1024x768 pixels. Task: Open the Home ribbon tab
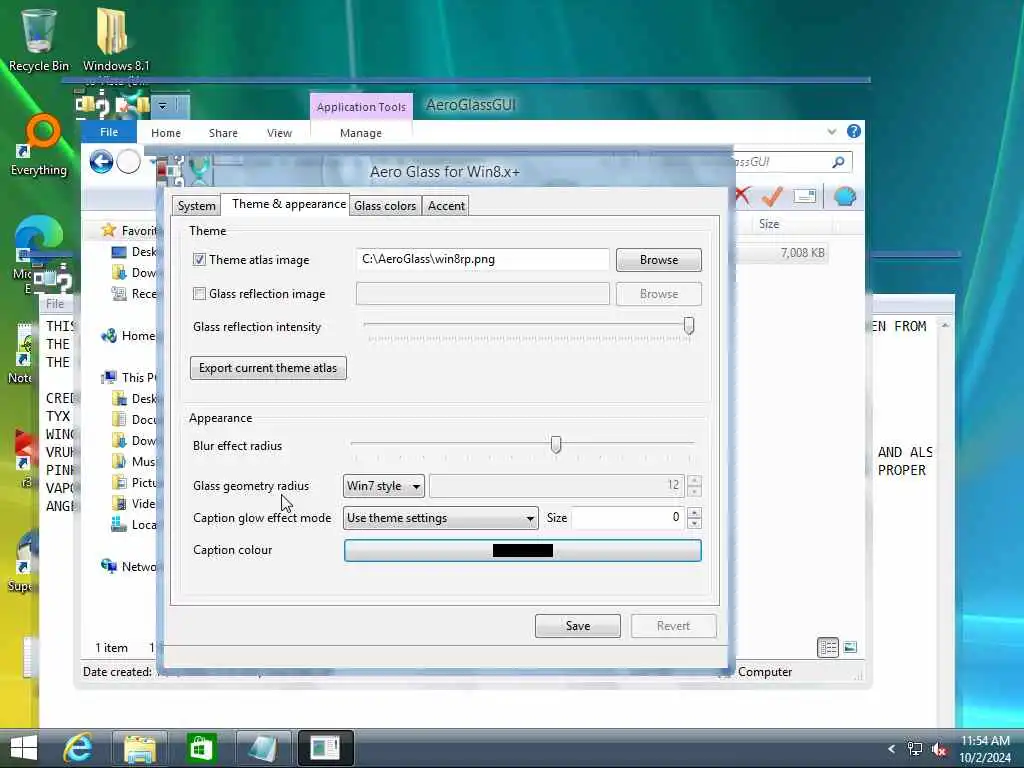click(x=166, y=133)
